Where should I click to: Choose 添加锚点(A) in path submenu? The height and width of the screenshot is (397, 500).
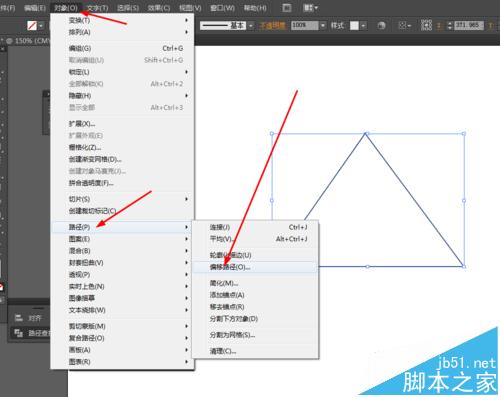(255, 295)
